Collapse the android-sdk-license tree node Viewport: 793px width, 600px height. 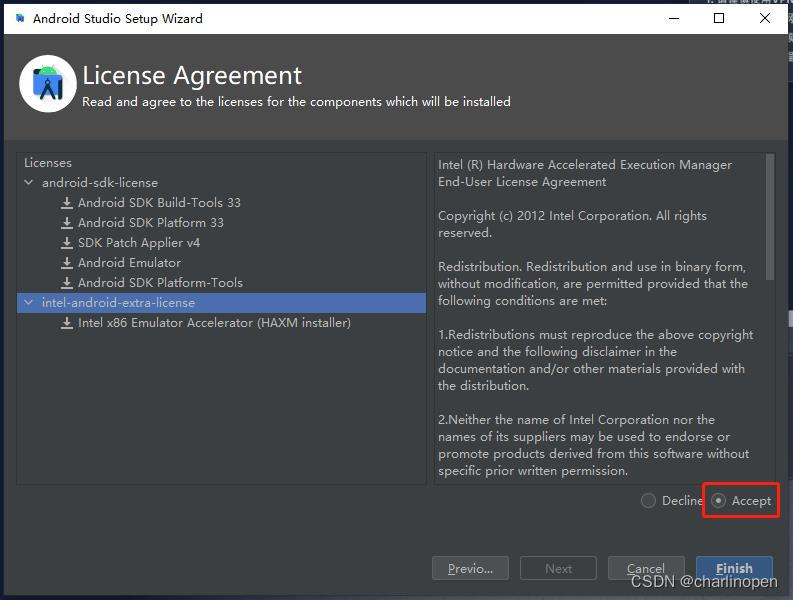point(29,183)
